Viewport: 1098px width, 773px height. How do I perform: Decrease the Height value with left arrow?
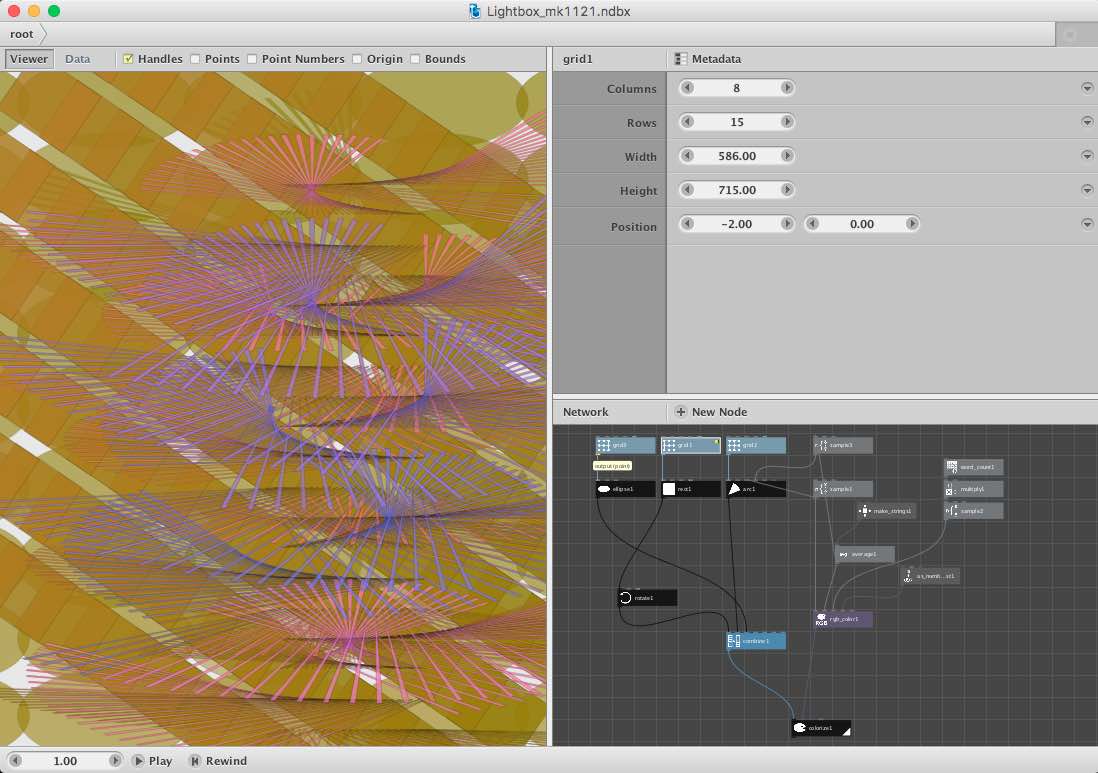click(x=688, y=190)
